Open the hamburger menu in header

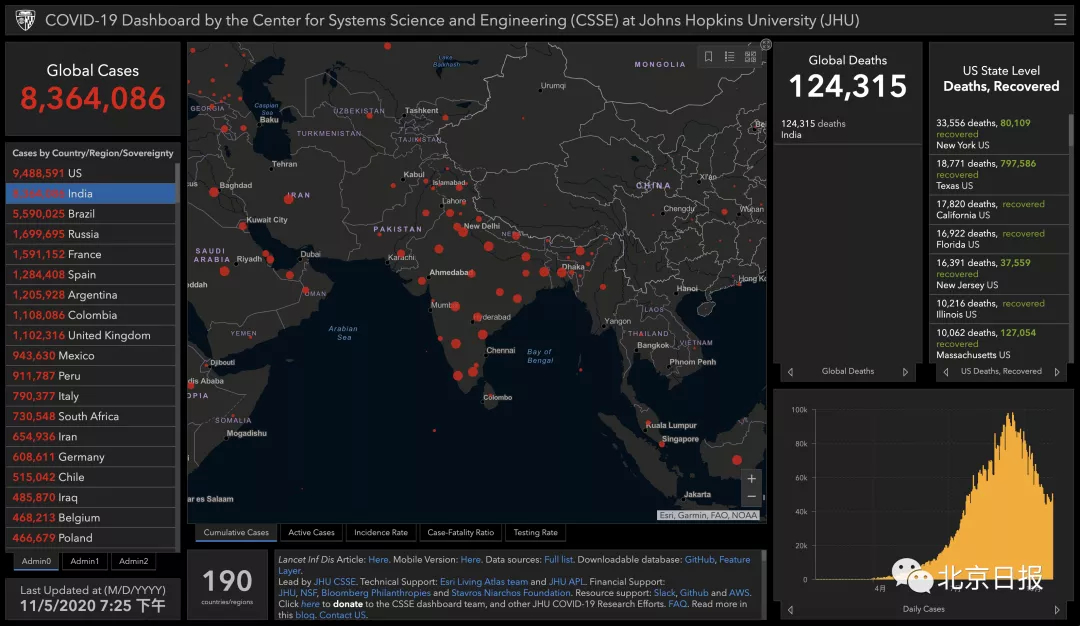tap(1060, 20)
